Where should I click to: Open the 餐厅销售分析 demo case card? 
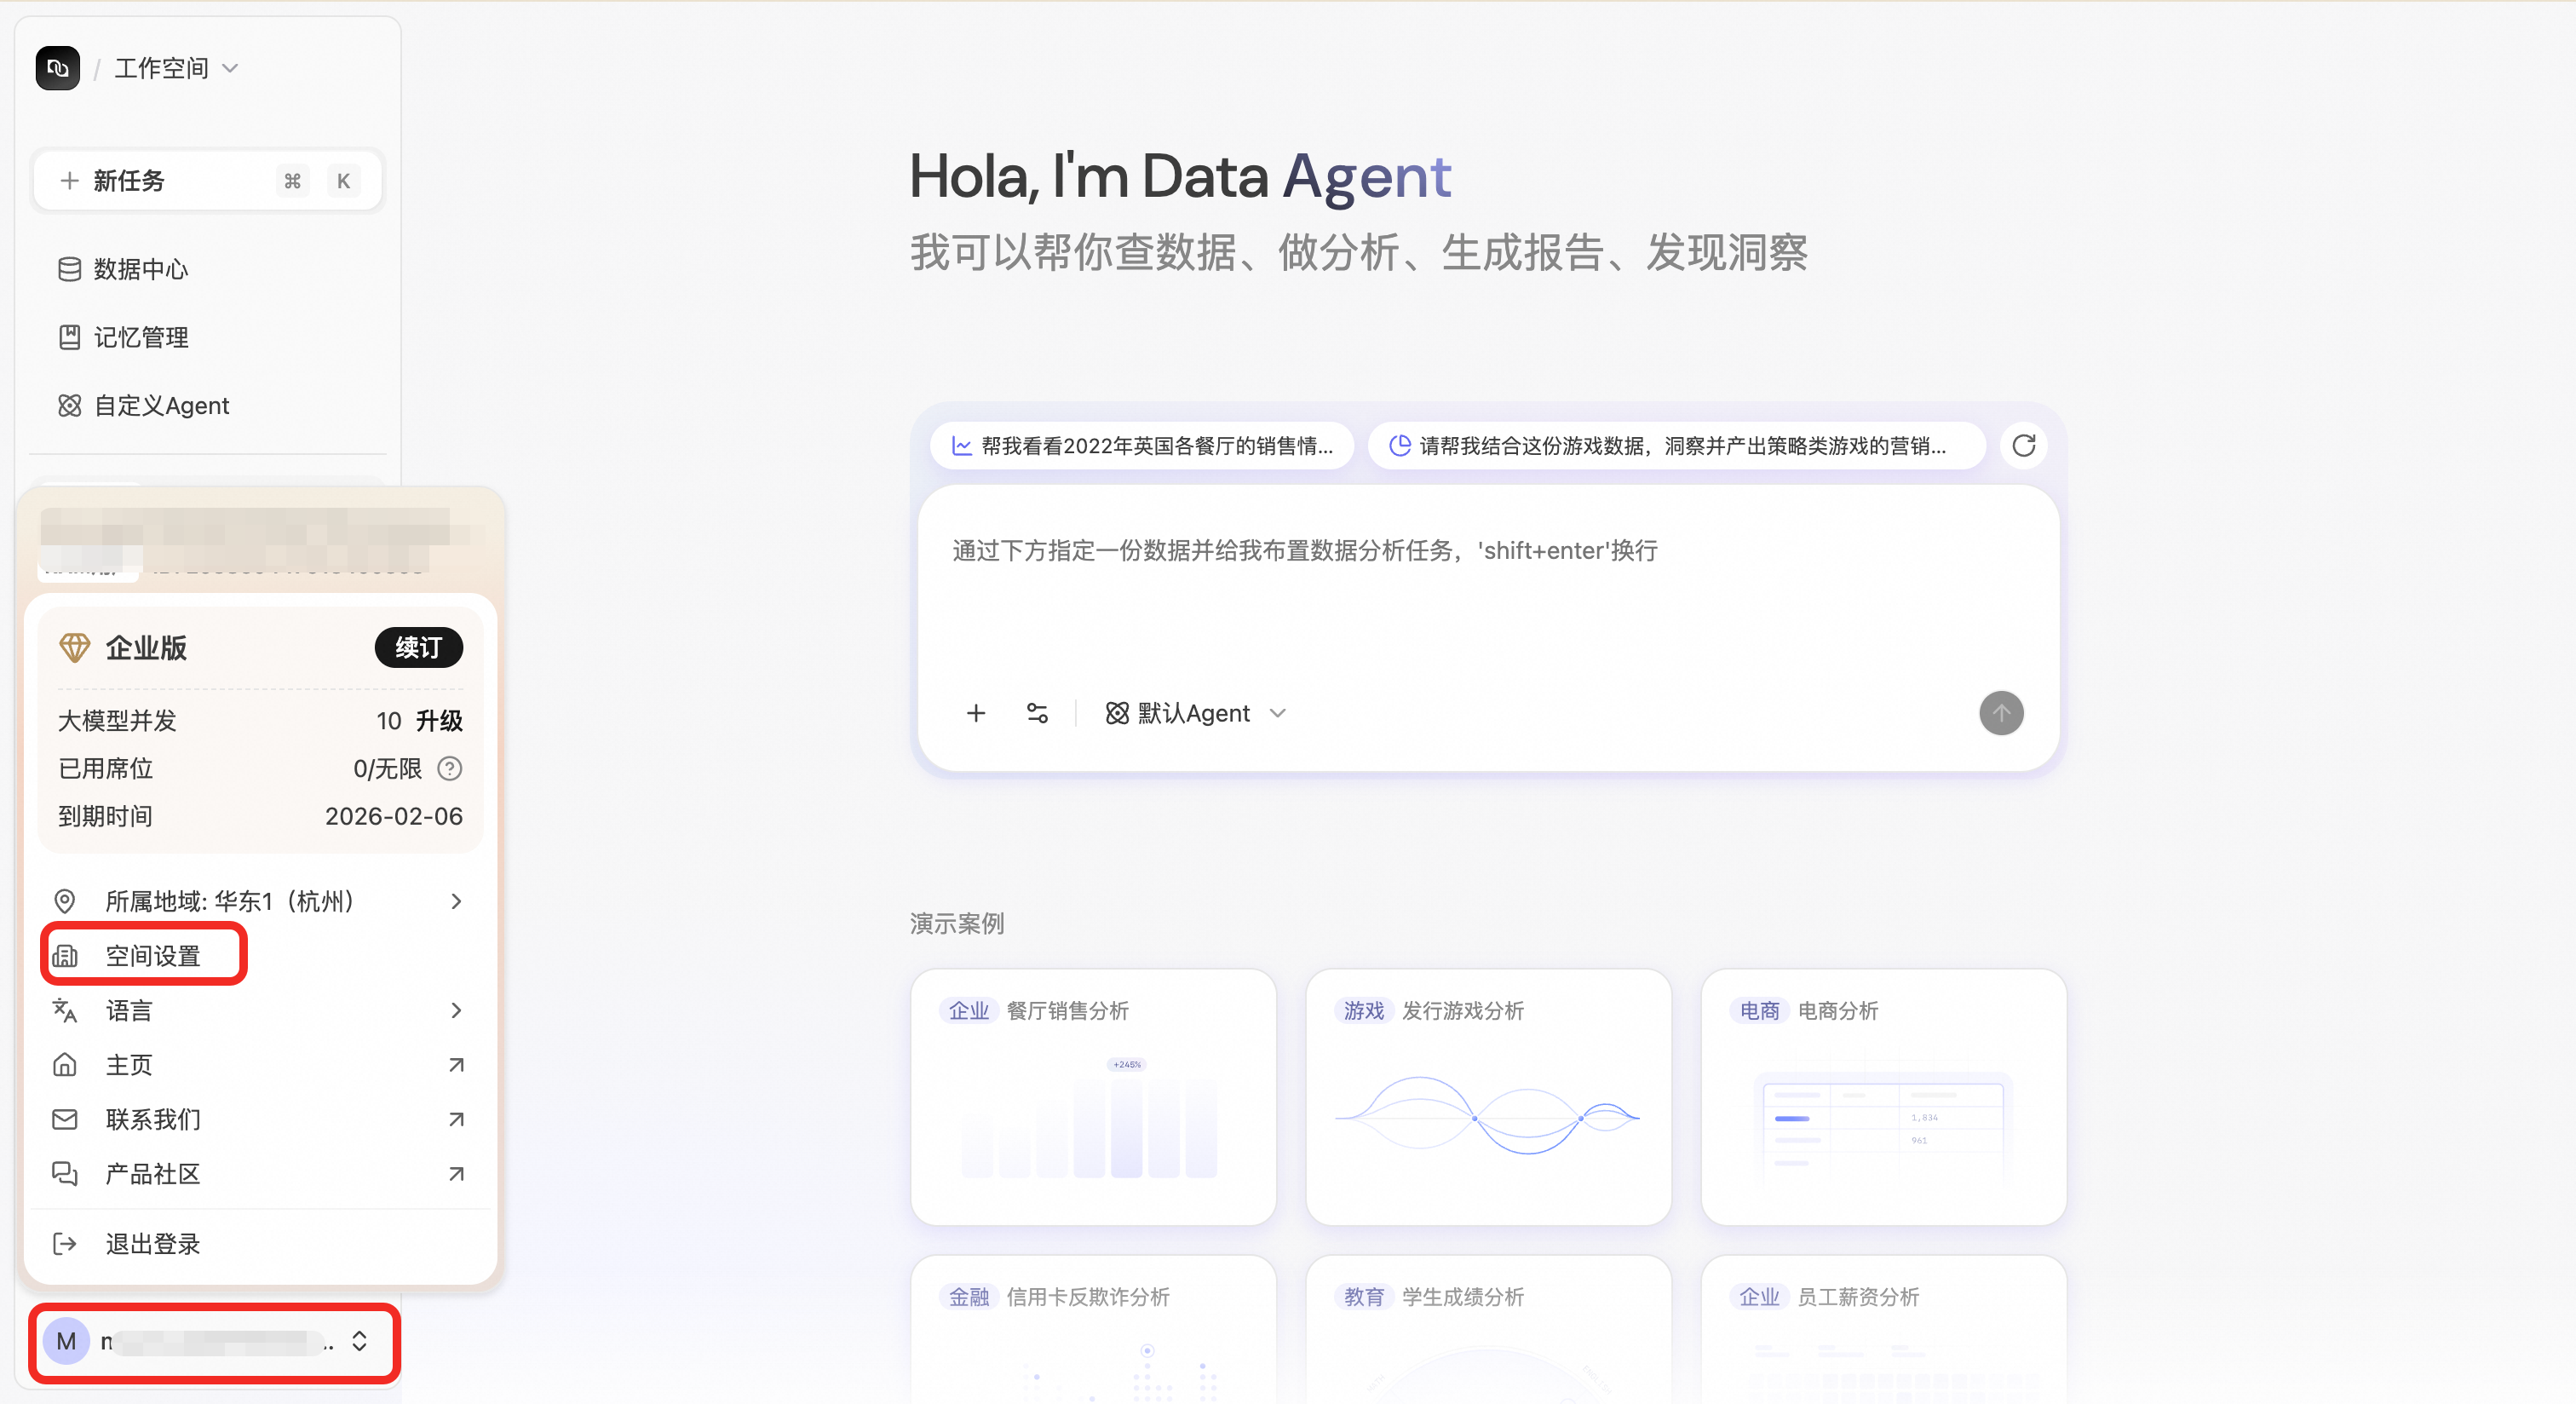tap(1092, 1096)
